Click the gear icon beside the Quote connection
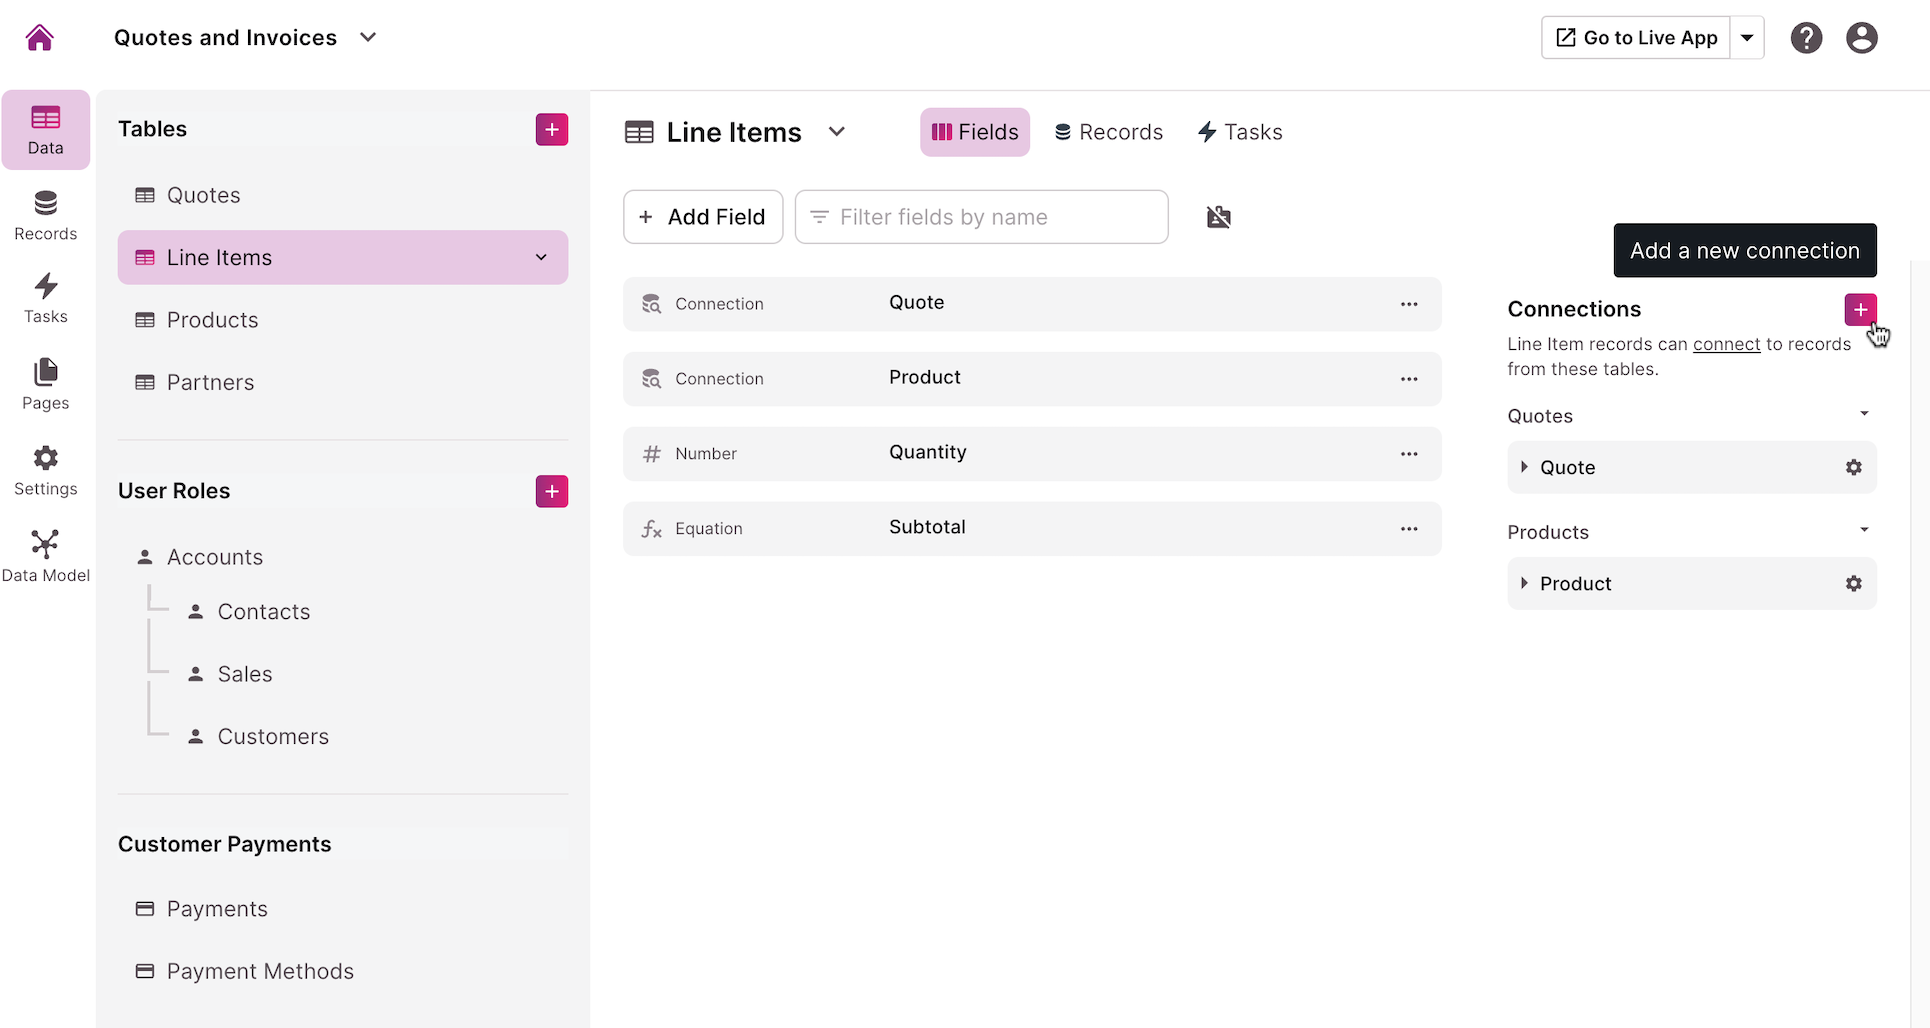Screen dimensions: 1930x1028 [x=1854, y=467]
